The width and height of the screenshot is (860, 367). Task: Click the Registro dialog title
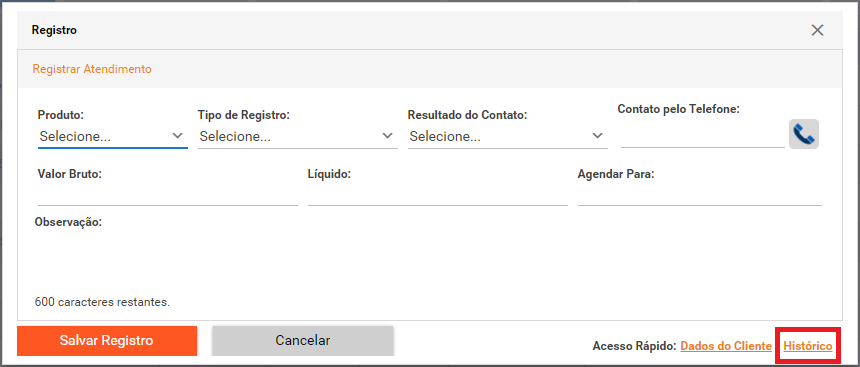coord(54,30)
